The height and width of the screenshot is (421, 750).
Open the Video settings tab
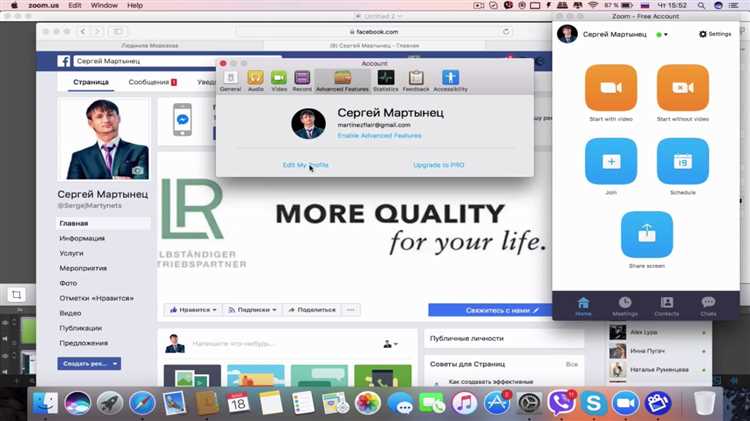[x=279, y=81]
